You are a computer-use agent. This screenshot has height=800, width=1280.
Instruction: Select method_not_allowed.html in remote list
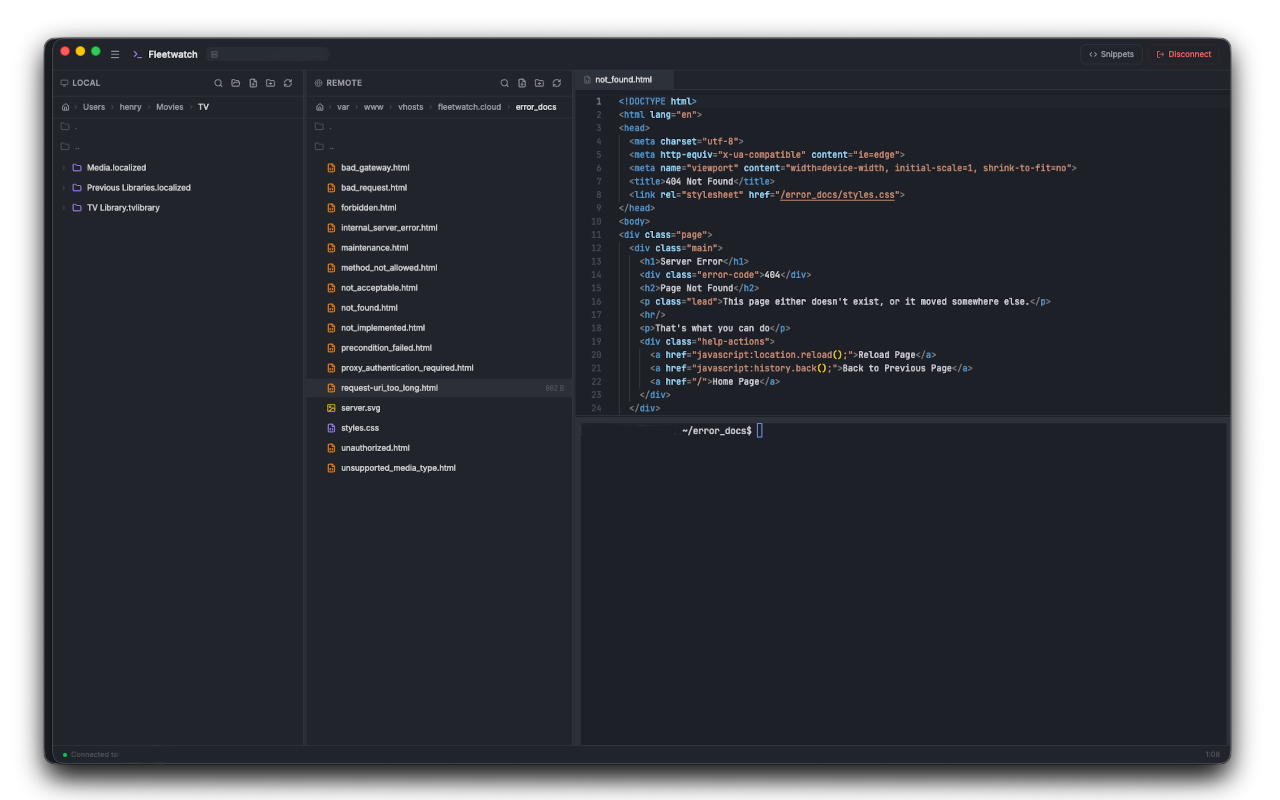click(439, 268)
